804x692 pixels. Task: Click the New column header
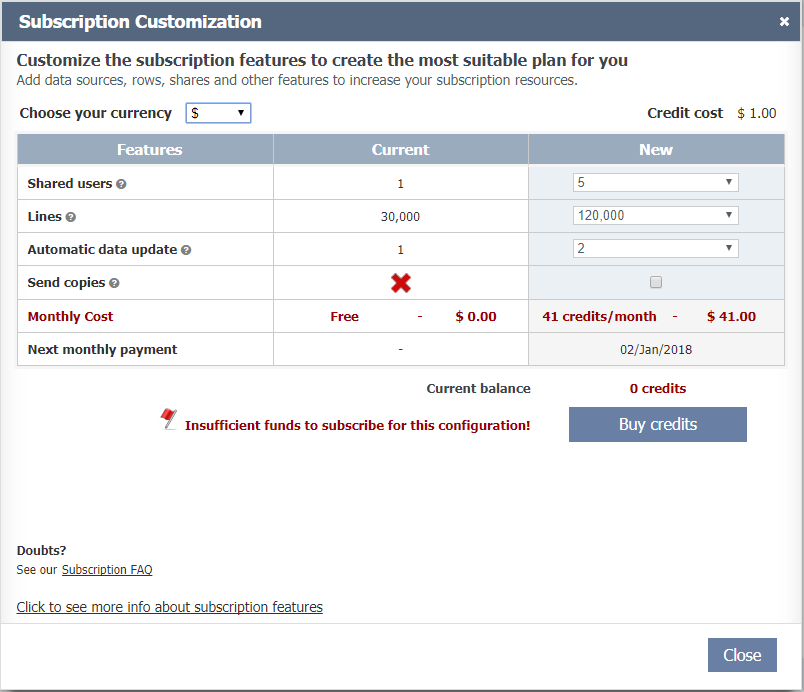pyautogui.click(x=656, y=150)
